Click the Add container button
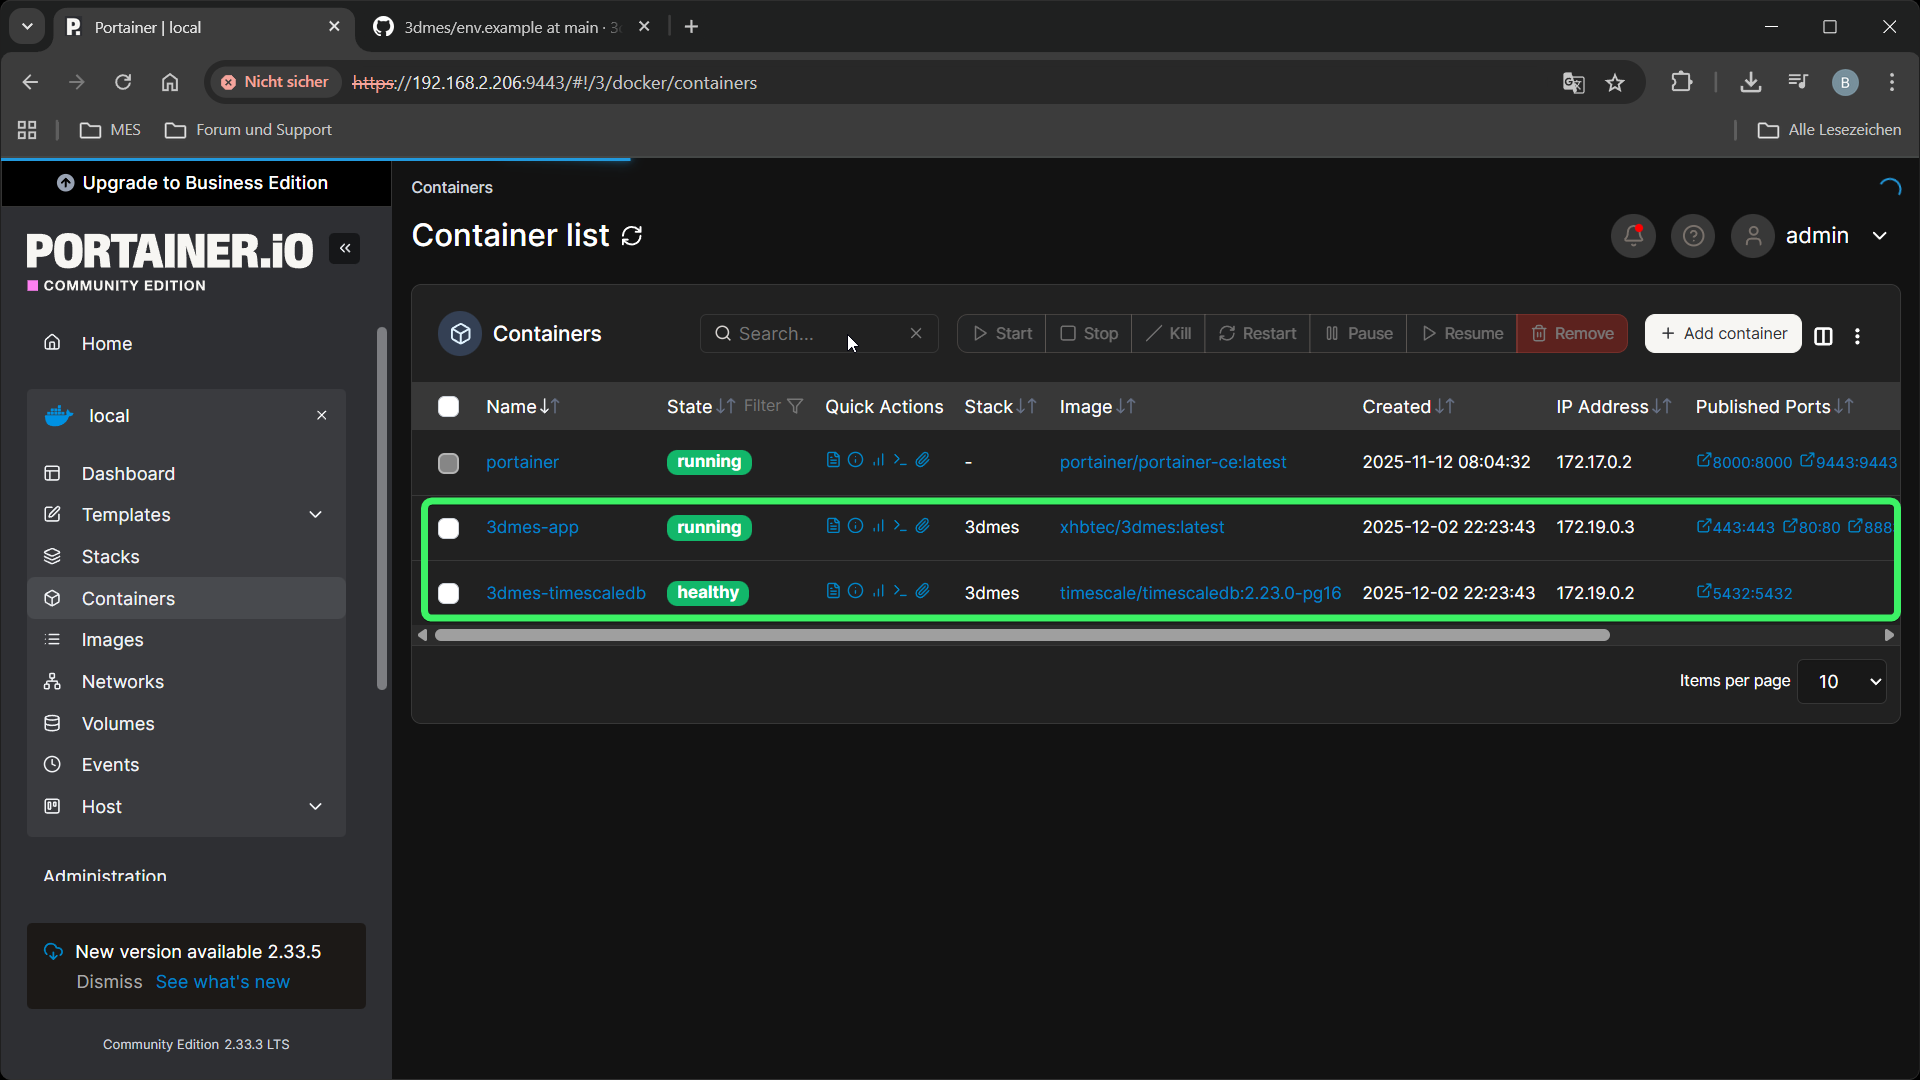The height and width of the screenshot is (1080, 1920). (1723, 334)
